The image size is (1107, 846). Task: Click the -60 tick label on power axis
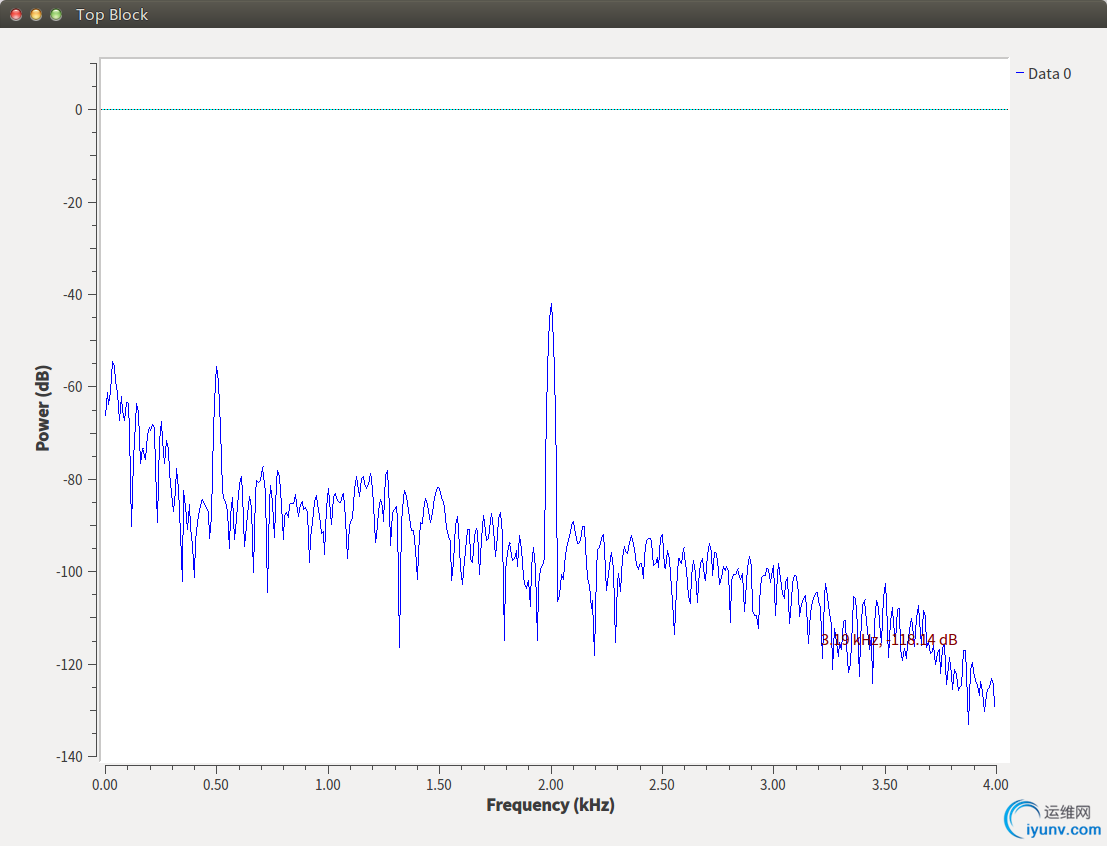point(73,386)
